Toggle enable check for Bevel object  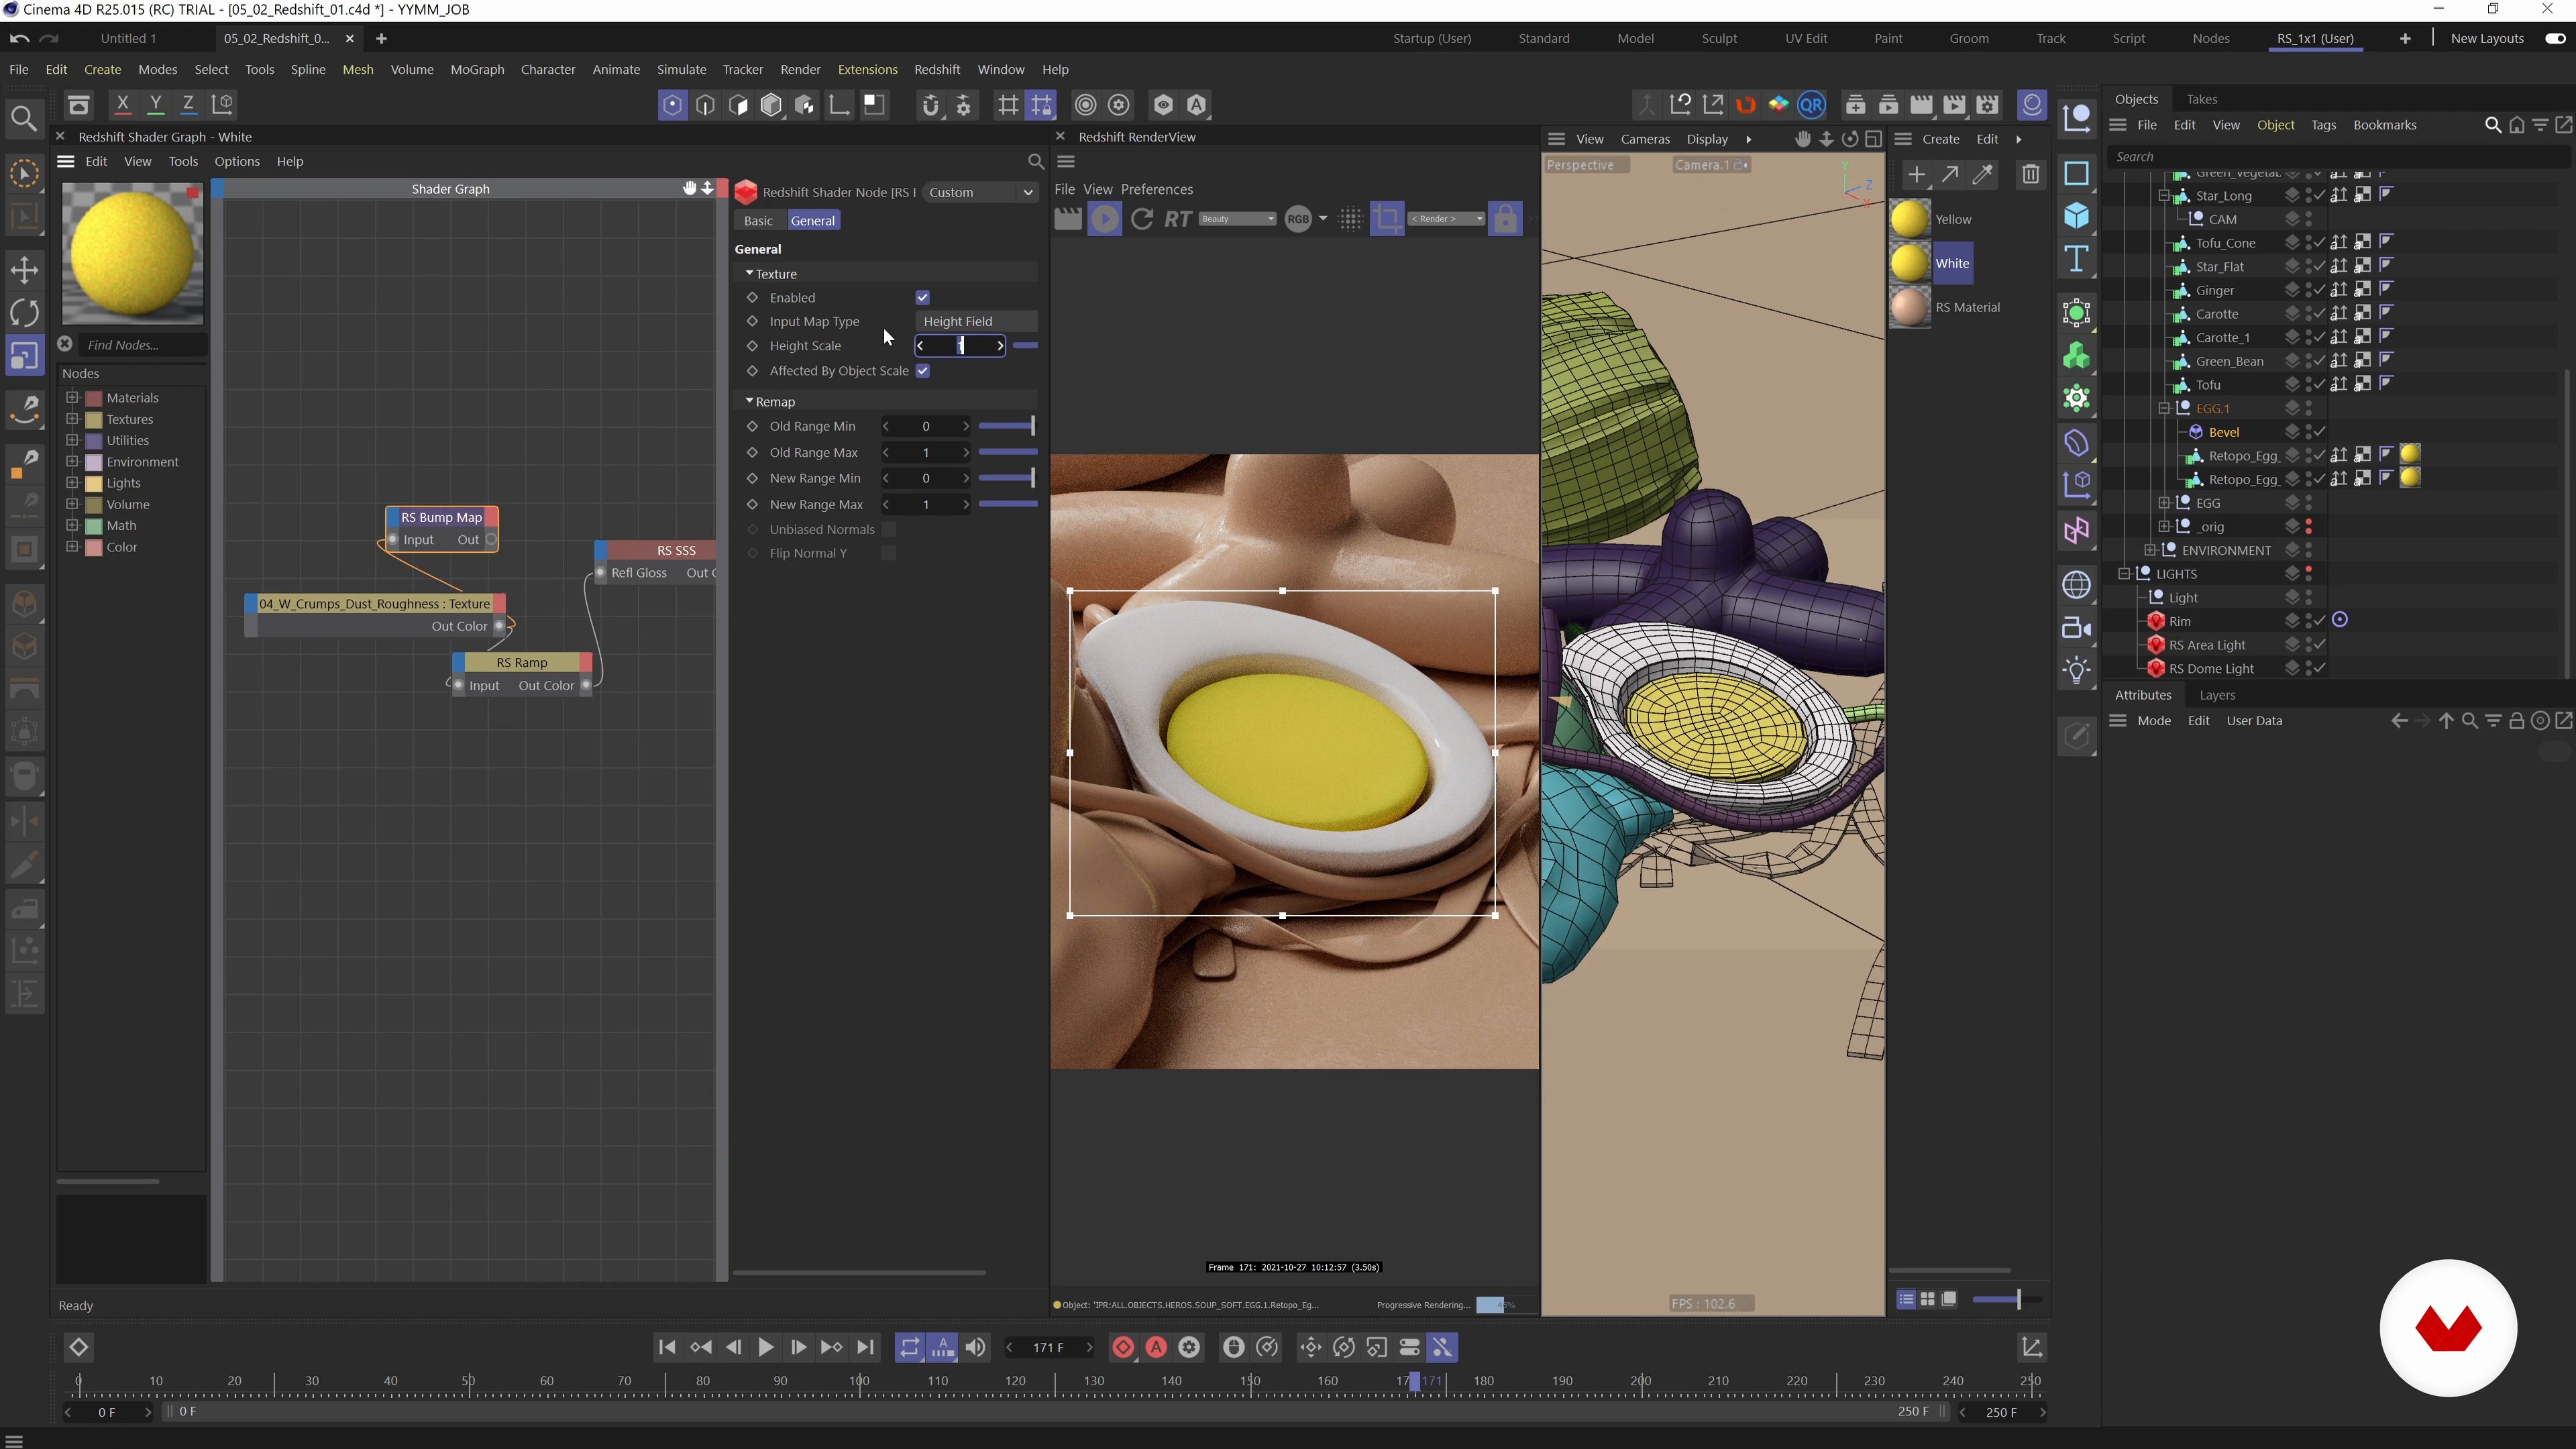pos(2319,432)
